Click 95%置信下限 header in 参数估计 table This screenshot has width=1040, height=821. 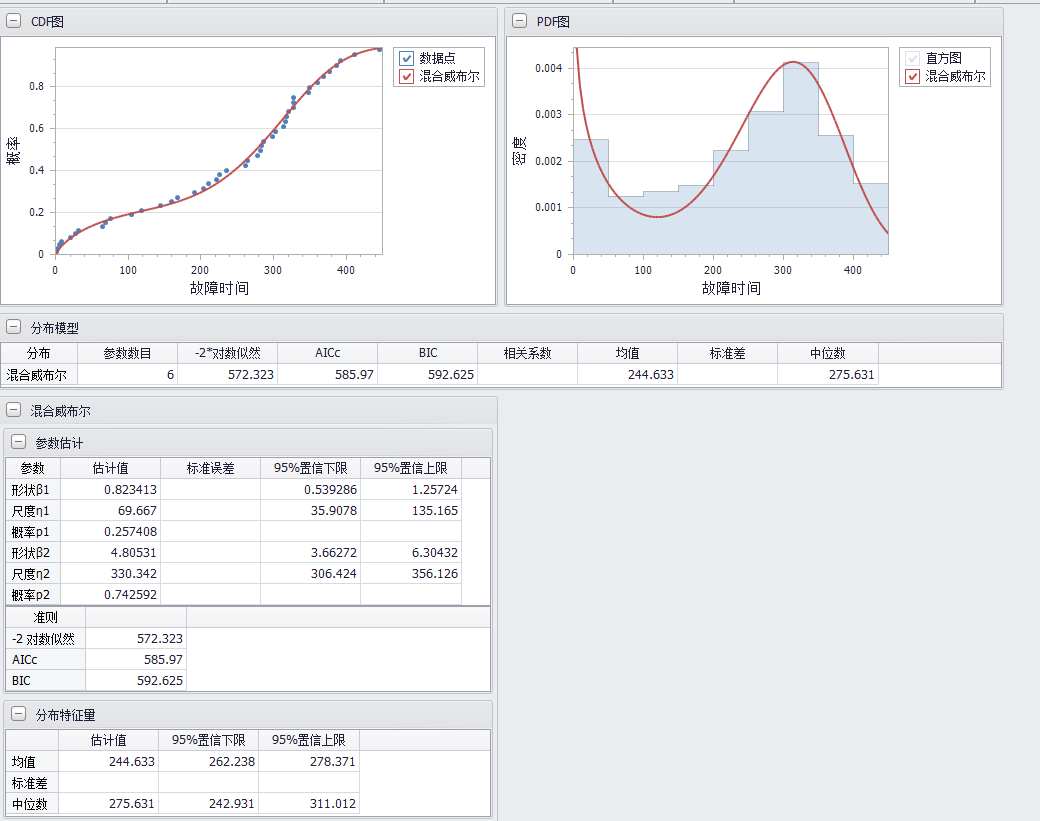coord(310,468)
